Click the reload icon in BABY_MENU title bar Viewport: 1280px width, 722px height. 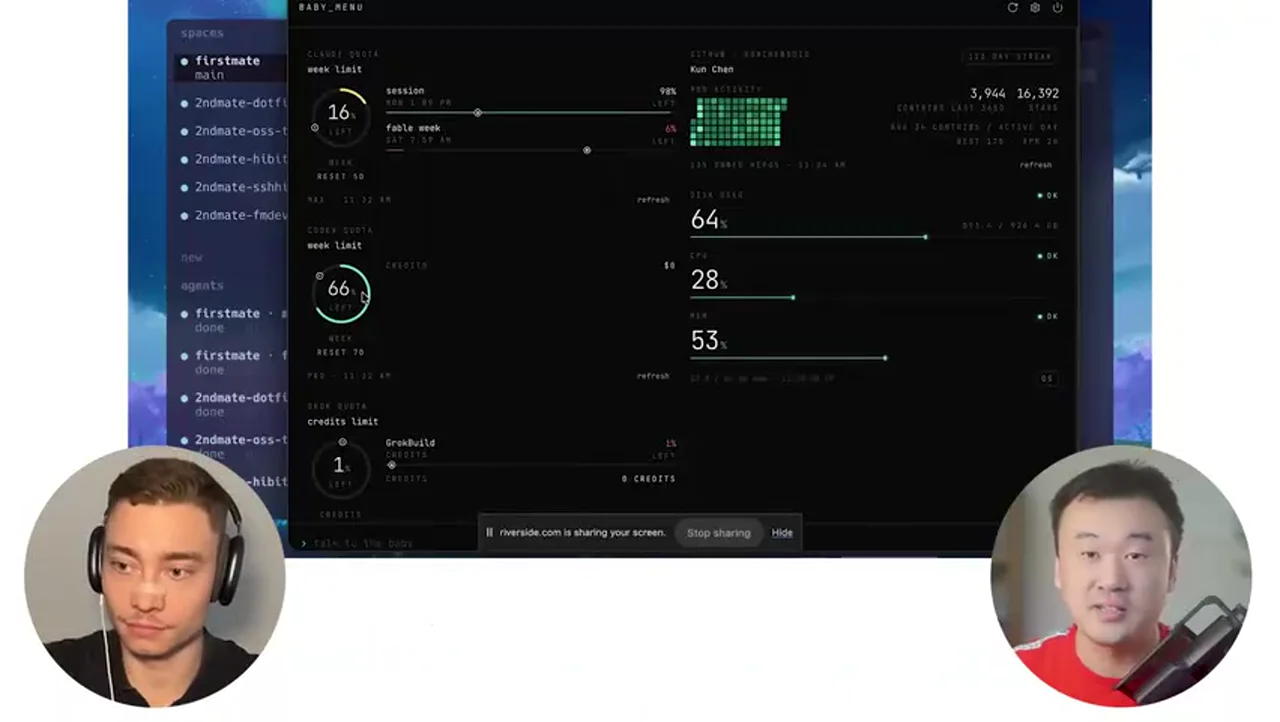point(1012,8)
